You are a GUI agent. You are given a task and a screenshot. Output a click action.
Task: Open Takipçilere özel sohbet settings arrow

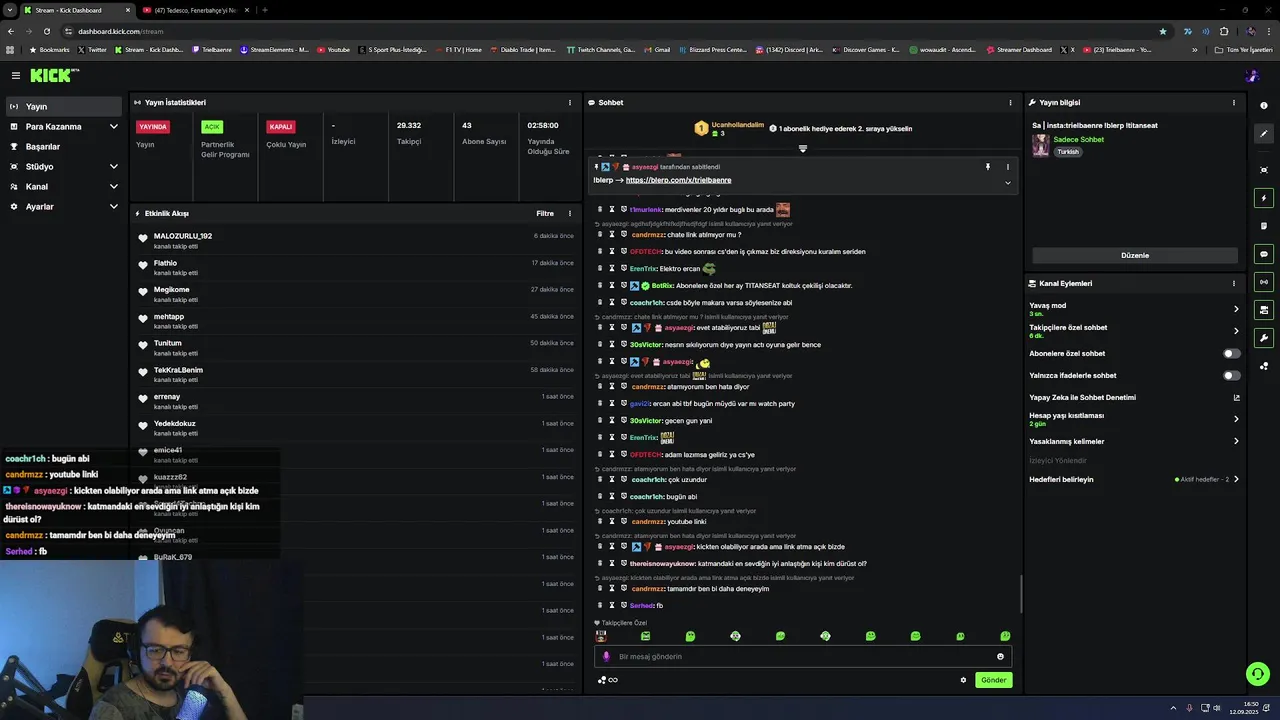pos(1236,331)
